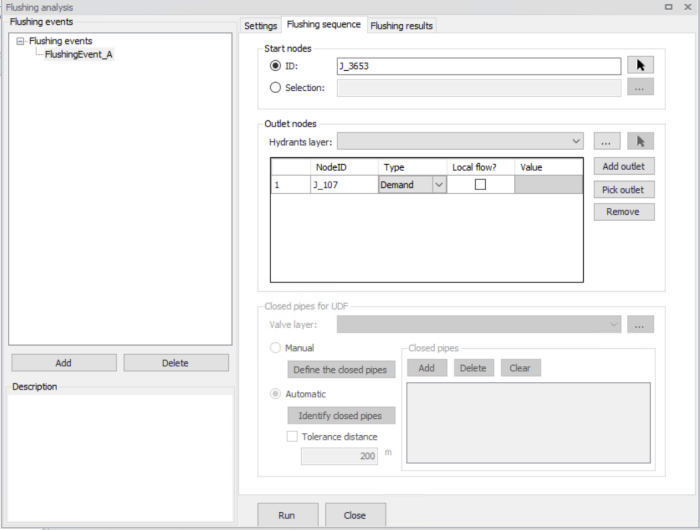Toggle the Local flow checkbox for J_107
Viewport: 700px width, 530px height.
[x=480, y=184]
